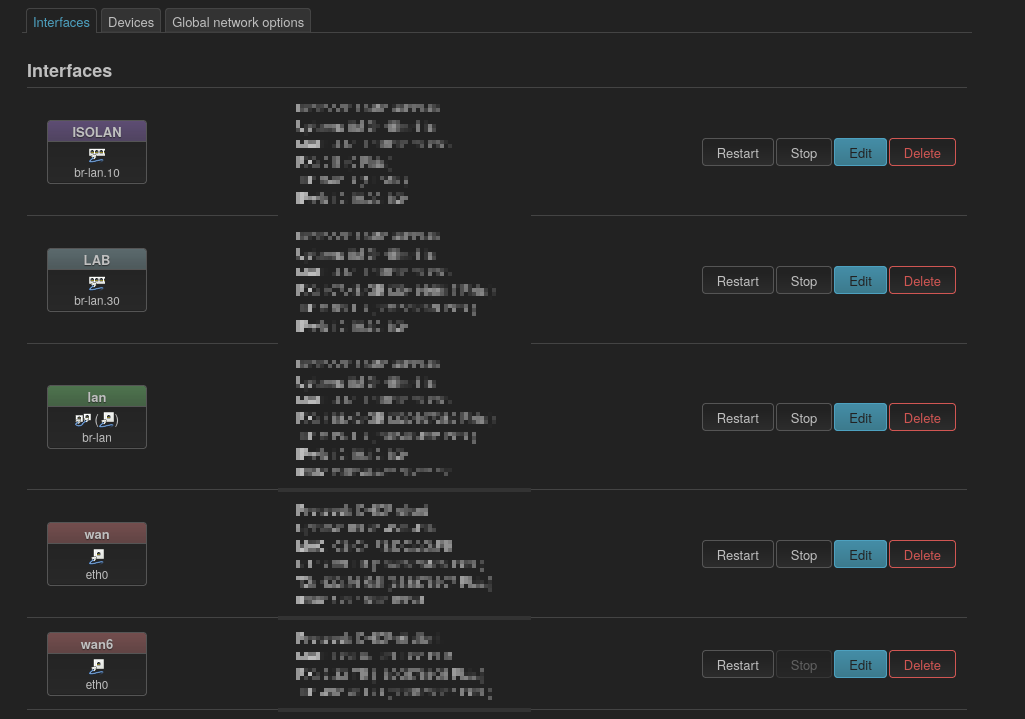This screenshot has width=1025, height=719.
Task: Restart the lan interface
Action: click(x=737, y=417)
